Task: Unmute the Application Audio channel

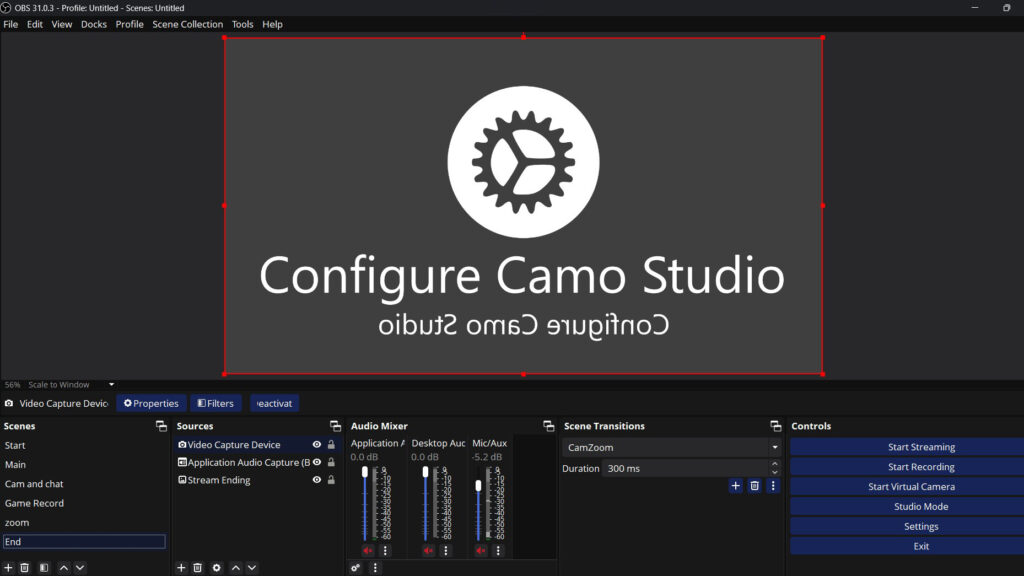Action: pyautogui.click(x=368, y=551)
